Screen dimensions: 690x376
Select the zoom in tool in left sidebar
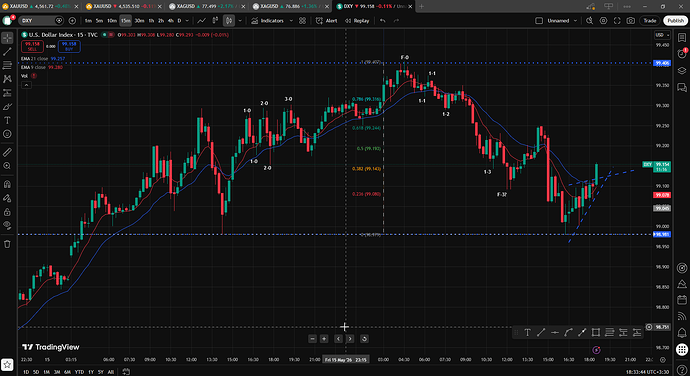click(x=7, y=166)
